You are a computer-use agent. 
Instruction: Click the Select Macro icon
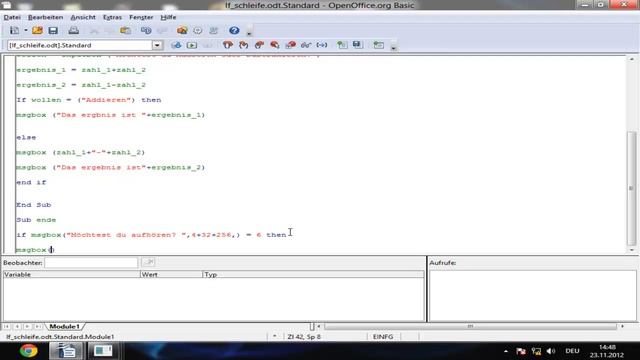coord(198,31)
